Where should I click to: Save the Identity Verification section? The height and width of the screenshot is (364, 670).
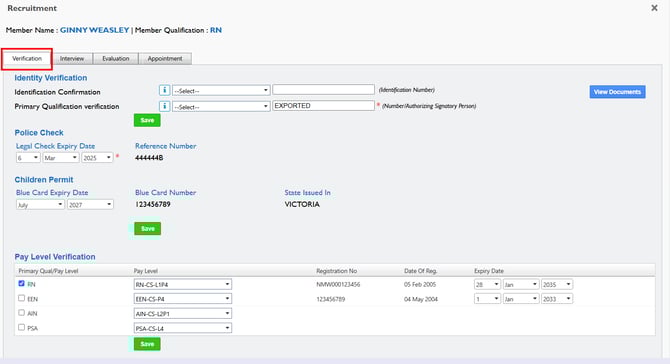(x=147, y=120)
